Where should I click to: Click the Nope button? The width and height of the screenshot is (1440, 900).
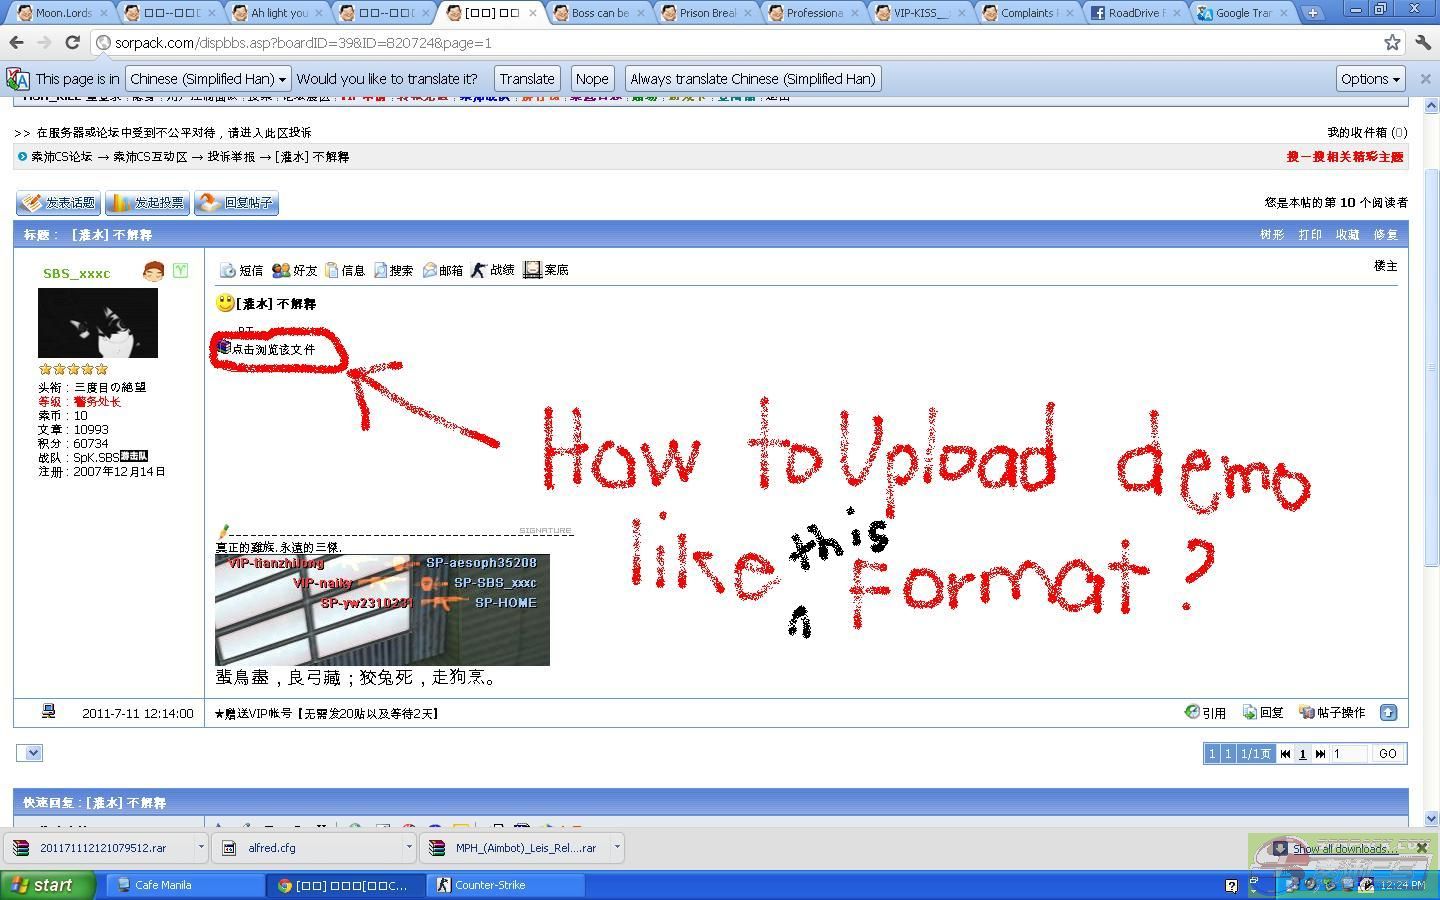pos(591,79)
